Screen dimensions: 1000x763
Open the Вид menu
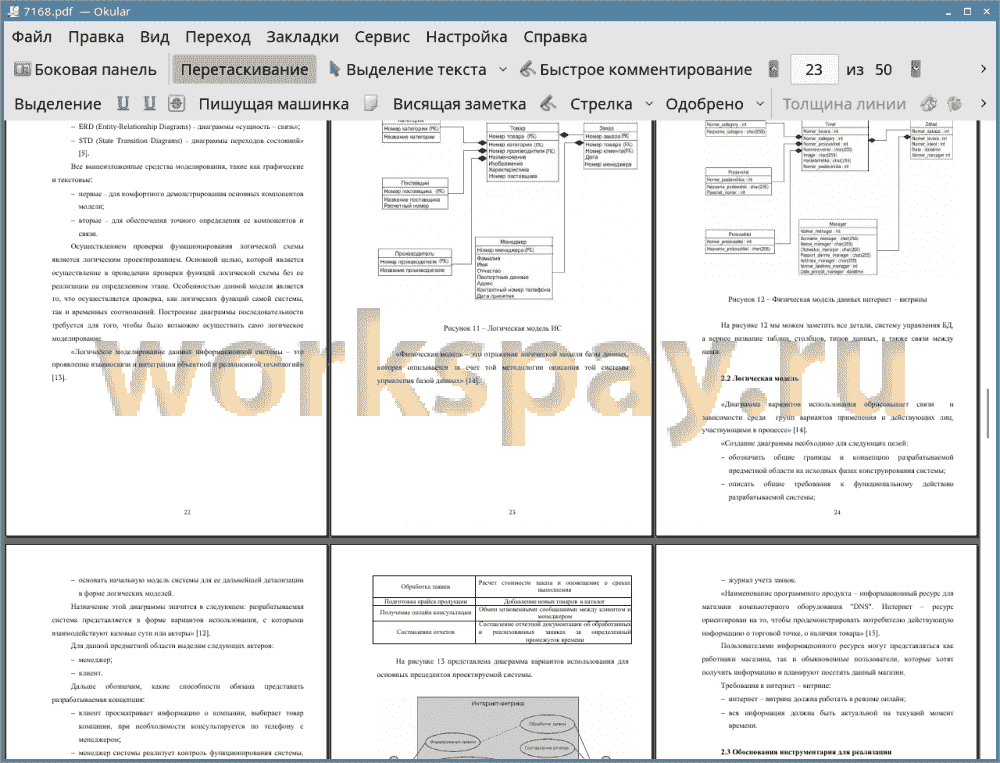click(155, 37)
